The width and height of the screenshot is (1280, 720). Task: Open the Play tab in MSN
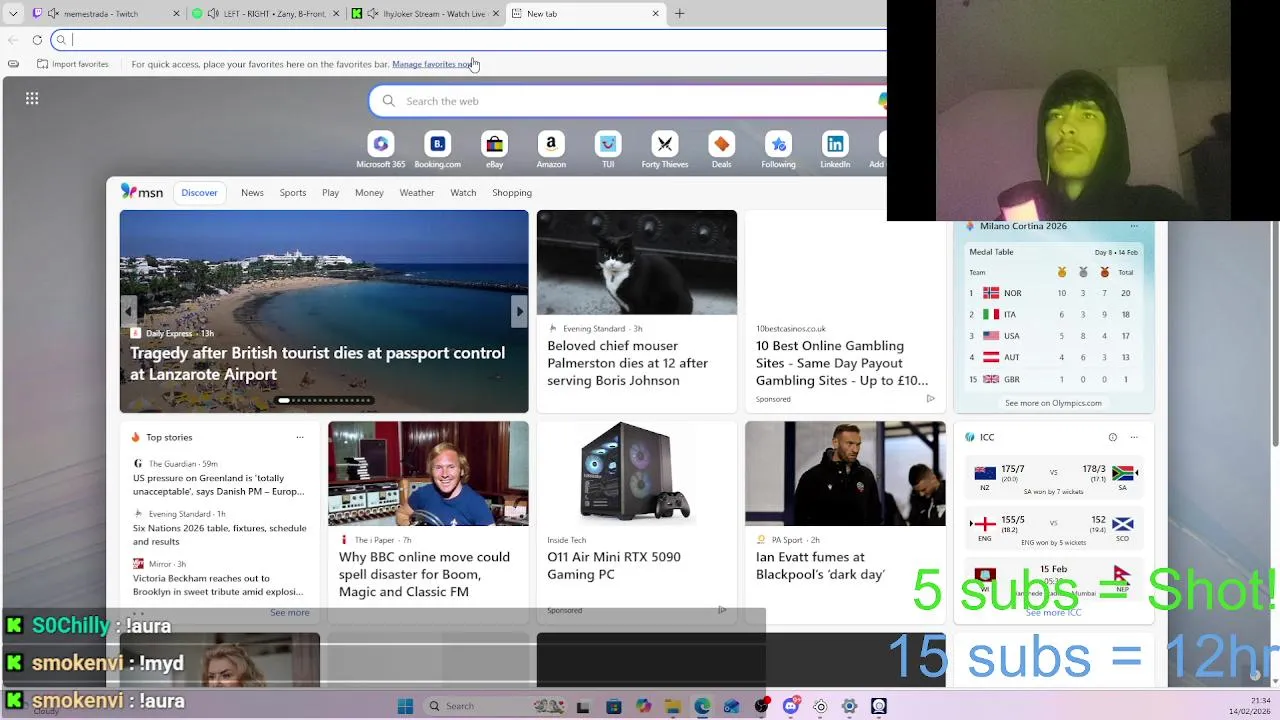click(x=330, y=192)
